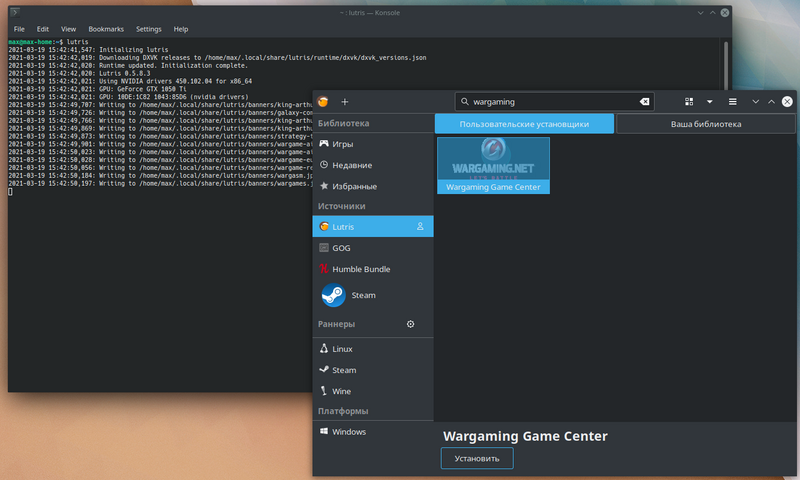The height and width of the screenshot is (480, 800).
Task: Click the account icon beside Lutris source
Action: pos(420,226)
